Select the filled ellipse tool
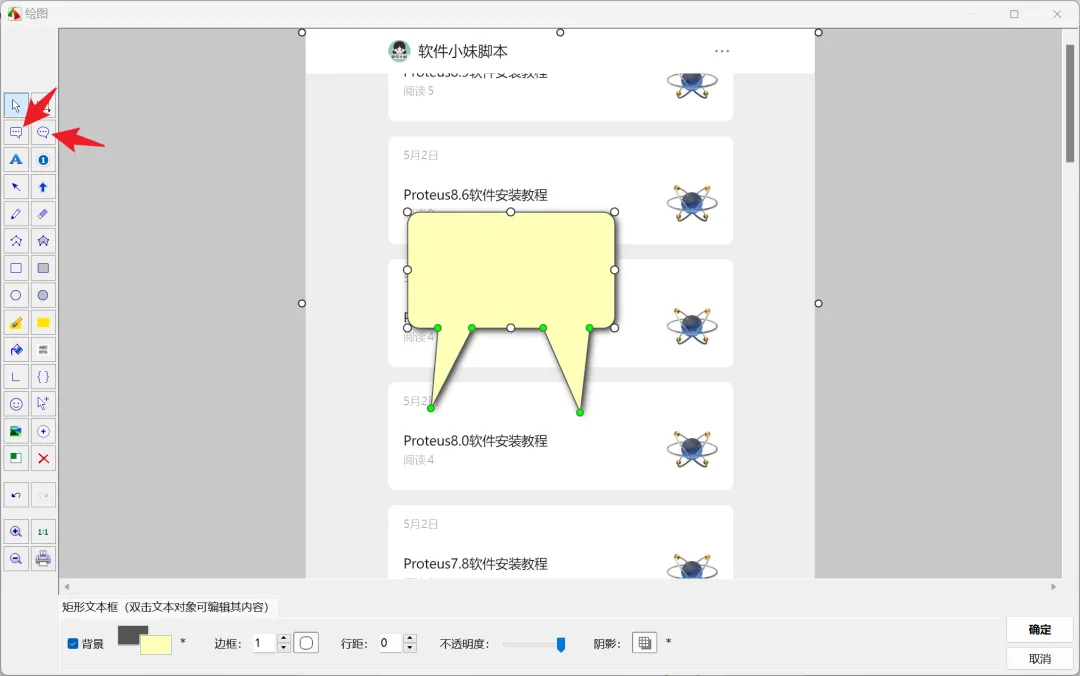This screenshot has width=1080, height=676. (x=43, y=296)
